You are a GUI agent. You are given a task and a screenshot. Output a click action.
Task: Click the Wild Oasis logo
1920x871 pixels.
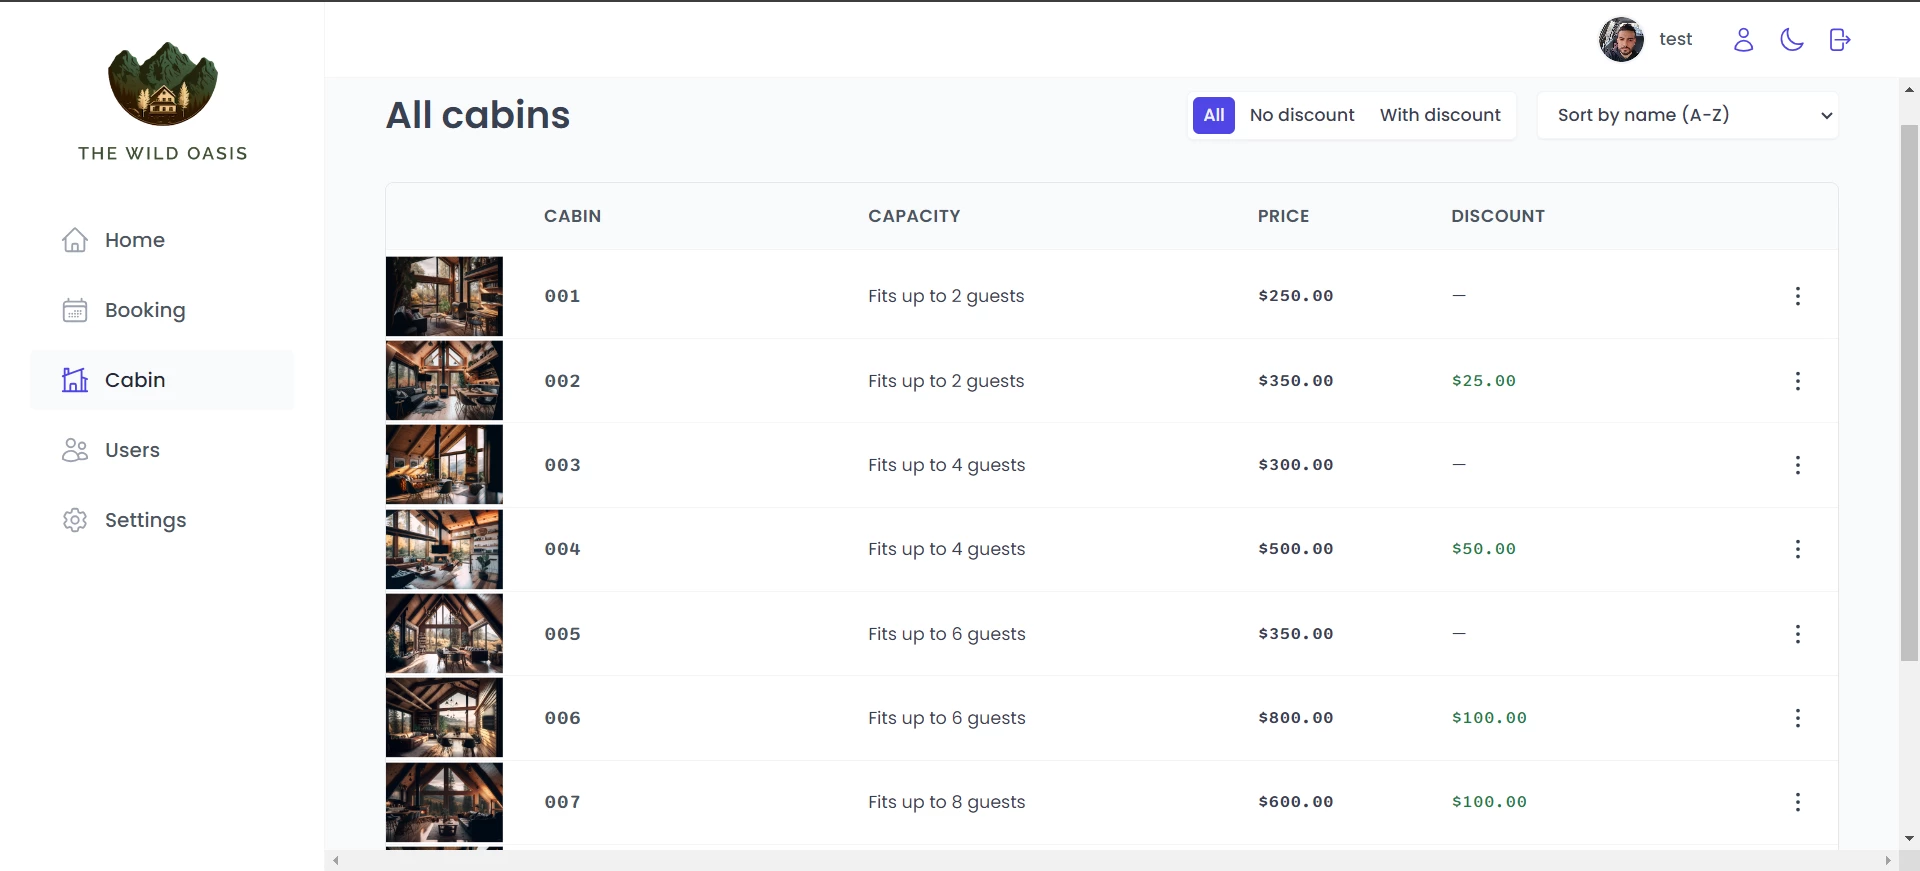pyautogui.click(x=163, y=84)
